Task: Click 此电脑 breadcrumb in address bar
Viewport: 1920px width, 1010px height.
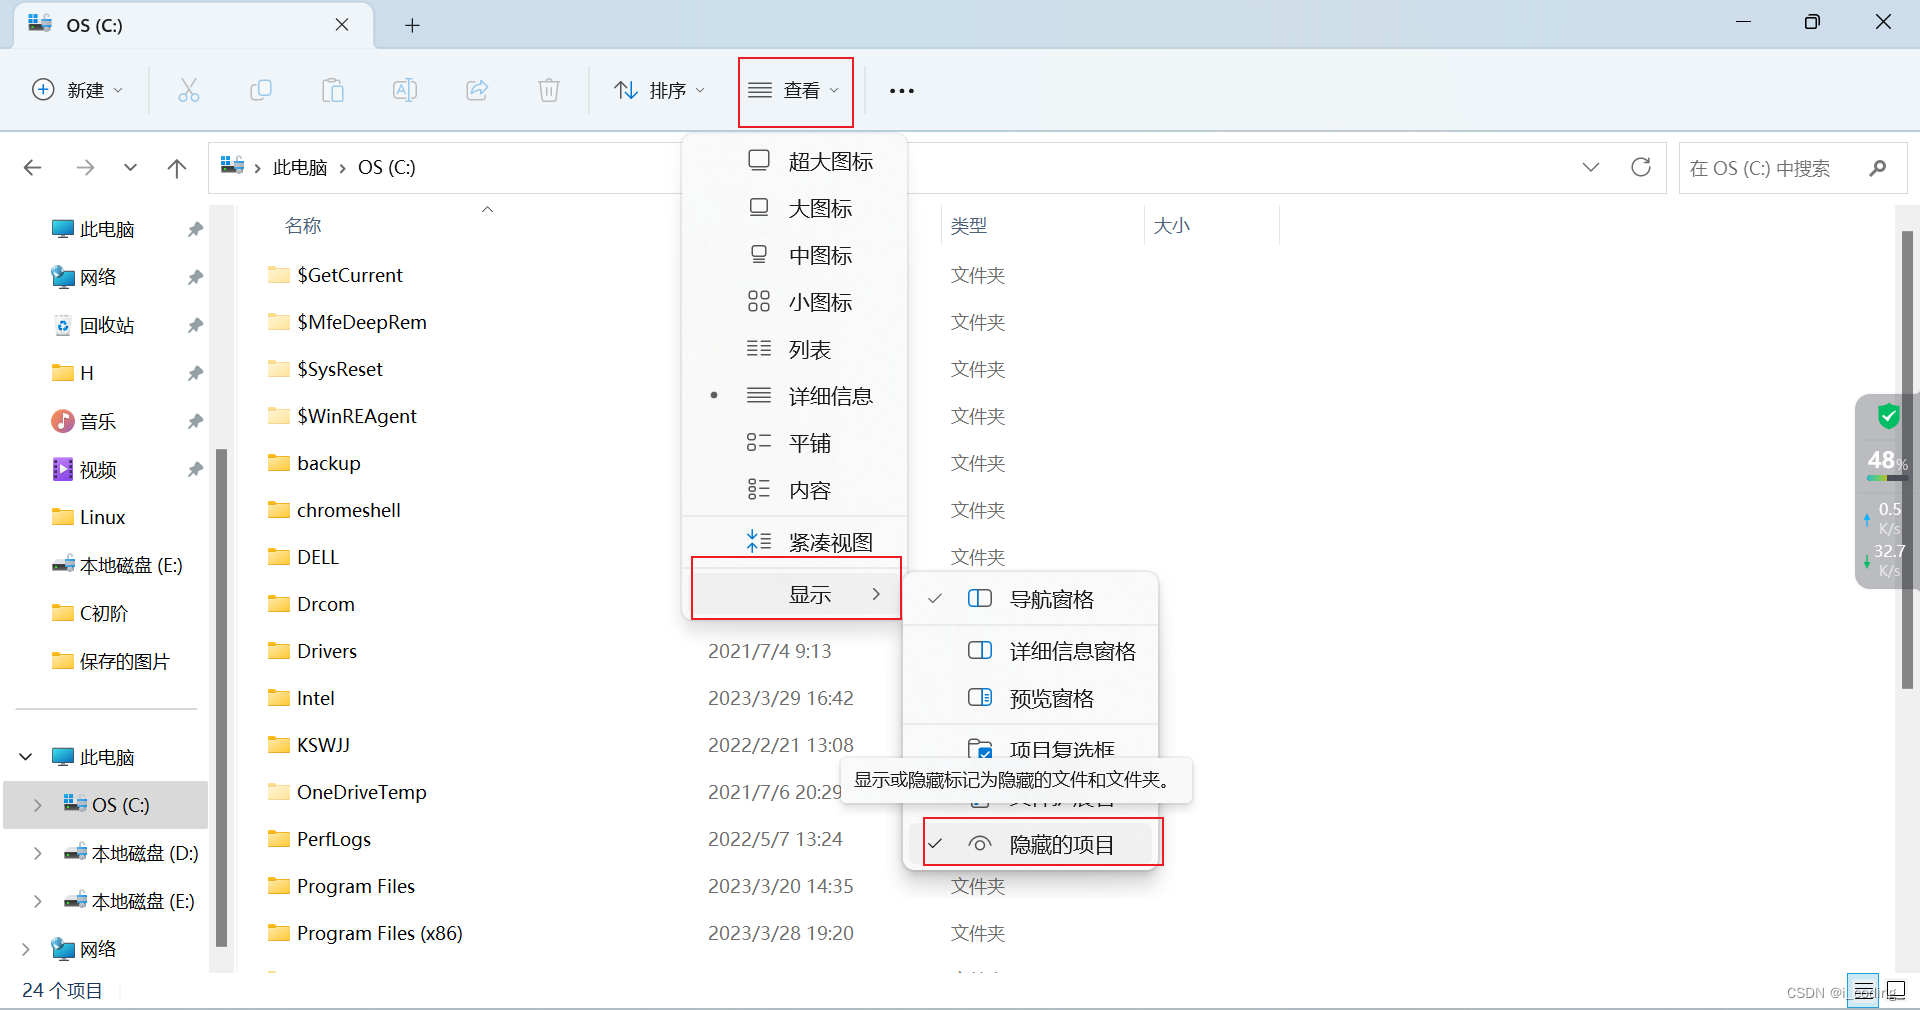Action: click(x=300, y=167)
